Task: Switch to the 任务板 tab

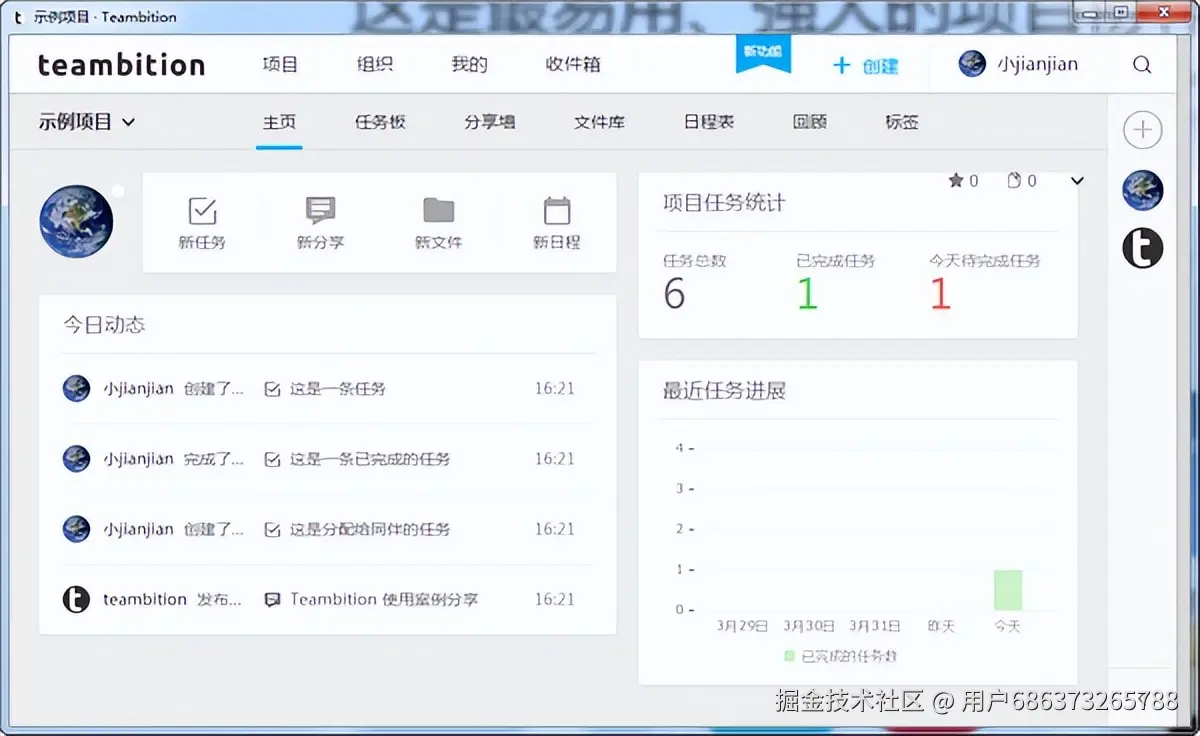Action: tap(380, 122)
